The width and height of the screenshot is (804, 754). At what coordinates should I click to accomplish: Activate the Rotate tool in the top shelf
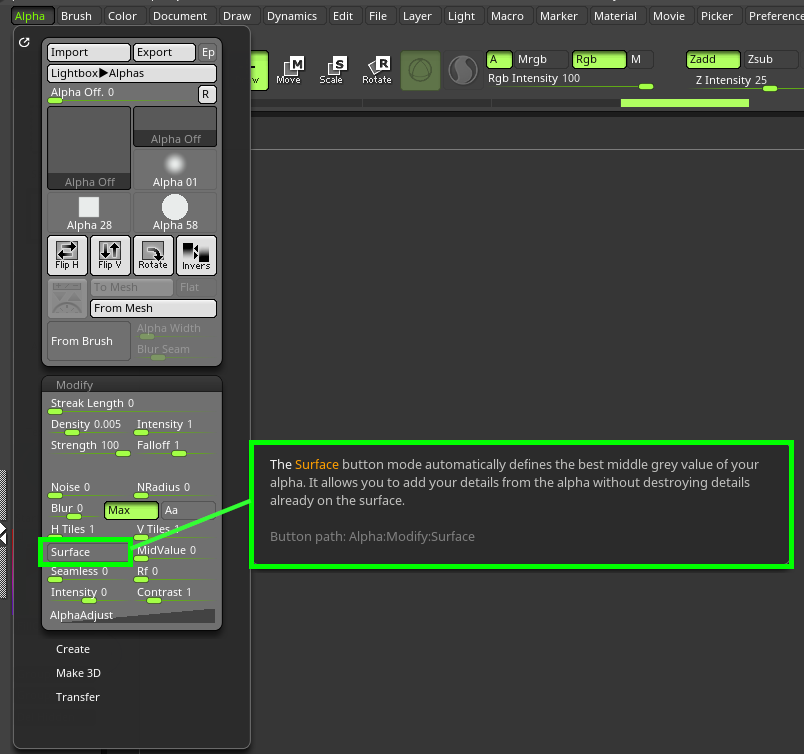[377, 70]
